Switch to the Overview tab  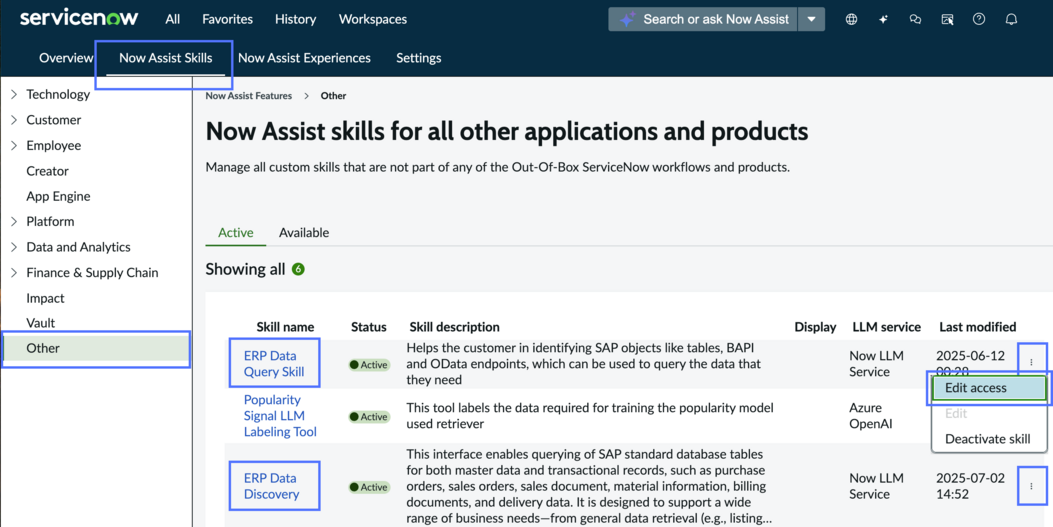(66, 58)
